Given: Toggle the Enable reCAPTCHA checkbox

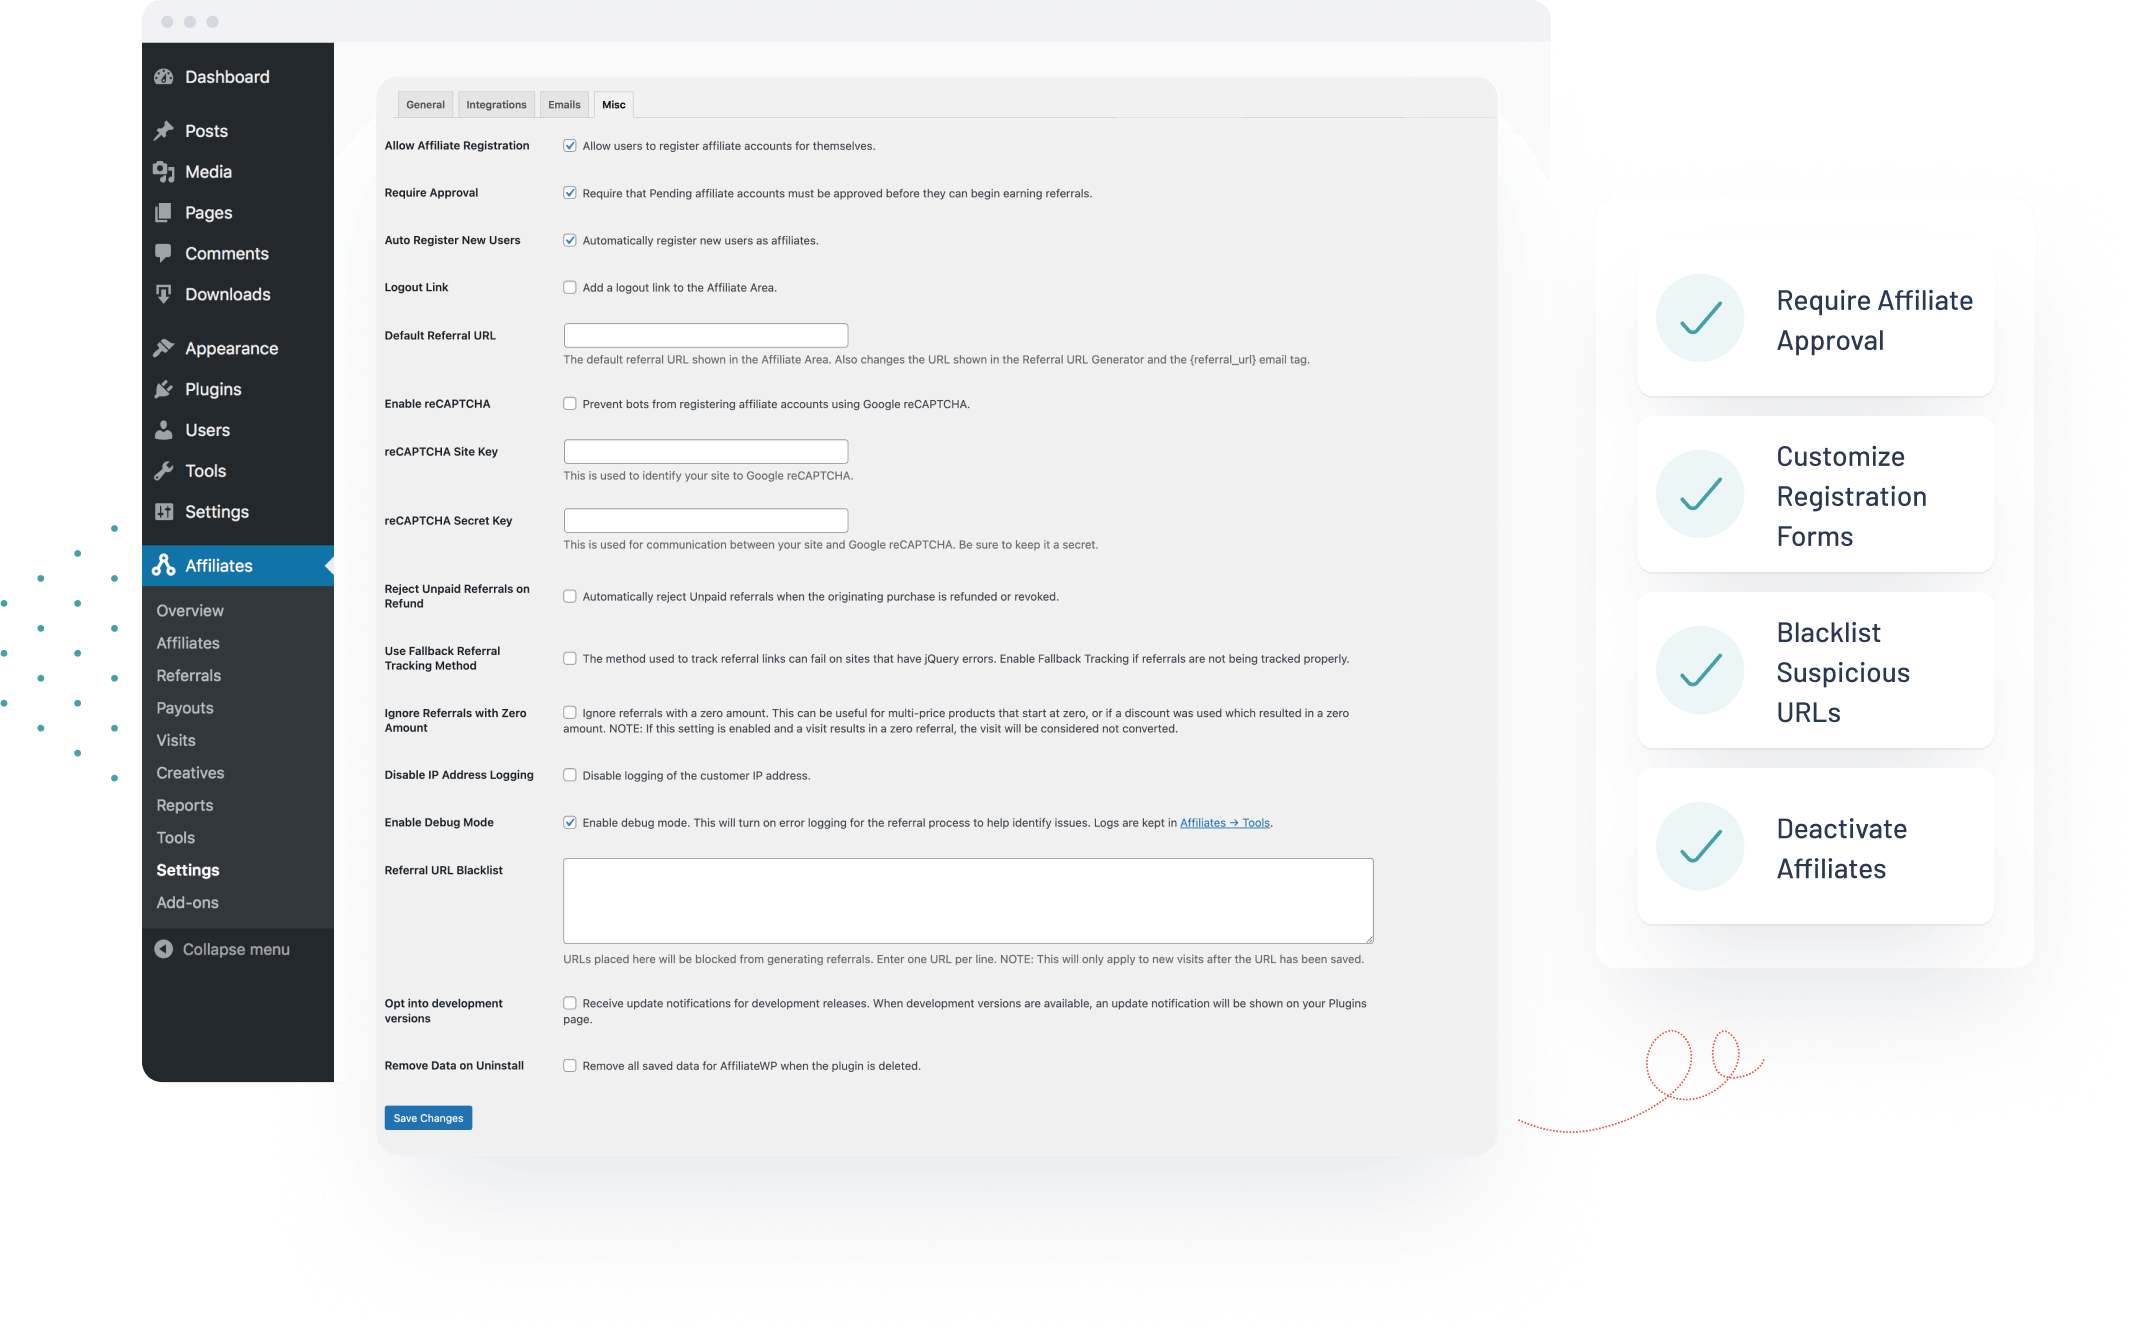Looking at the screenshot, I should [x=569, y=404].
